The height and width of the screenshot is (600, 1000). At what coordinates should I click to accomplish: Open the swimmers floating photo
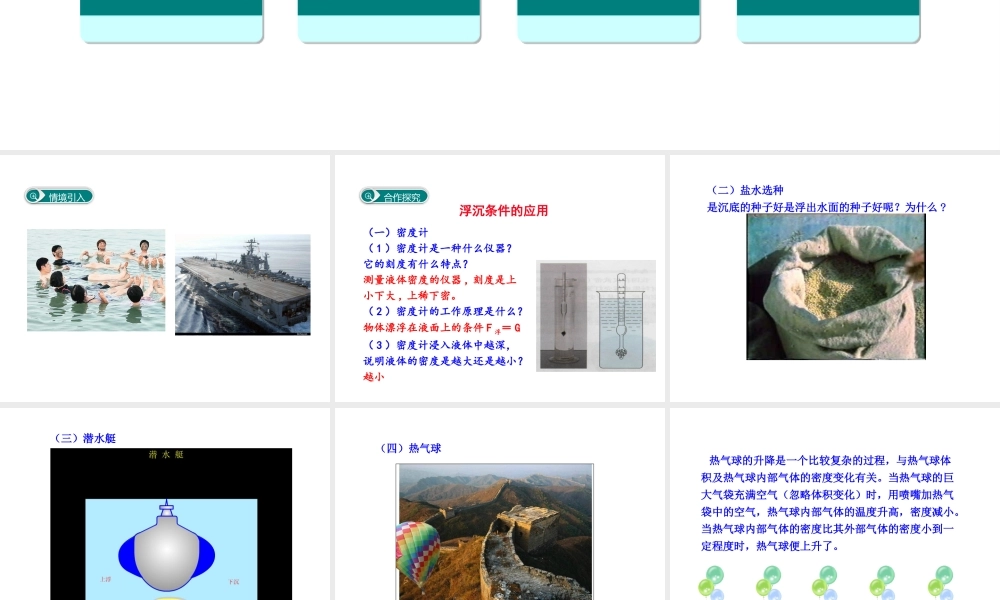pos(96,280)
